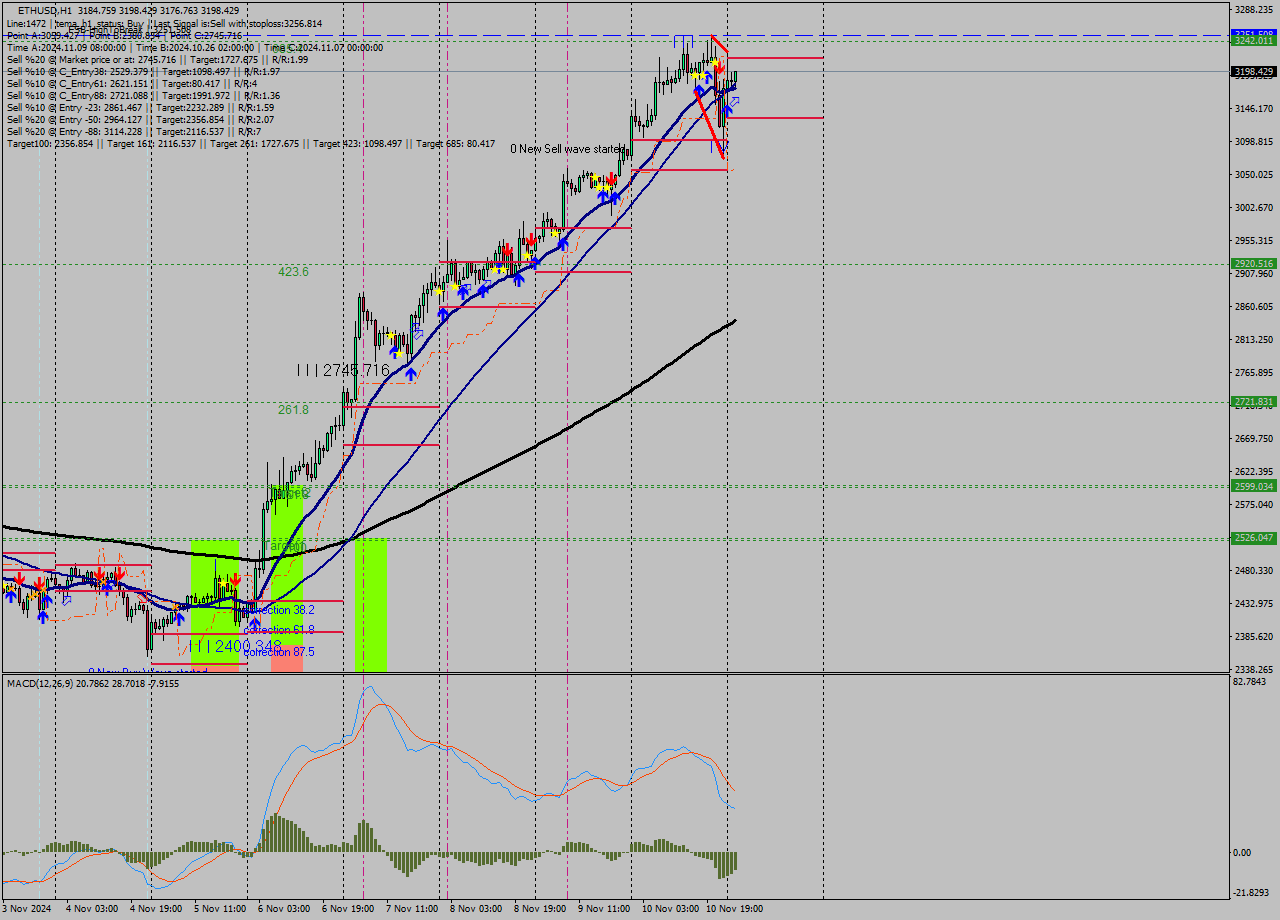Image resolution: width=1280 pixels, height=920 pixels.
Task: Click the thick red diagonal trendline at the top
Action: [719, 45]
